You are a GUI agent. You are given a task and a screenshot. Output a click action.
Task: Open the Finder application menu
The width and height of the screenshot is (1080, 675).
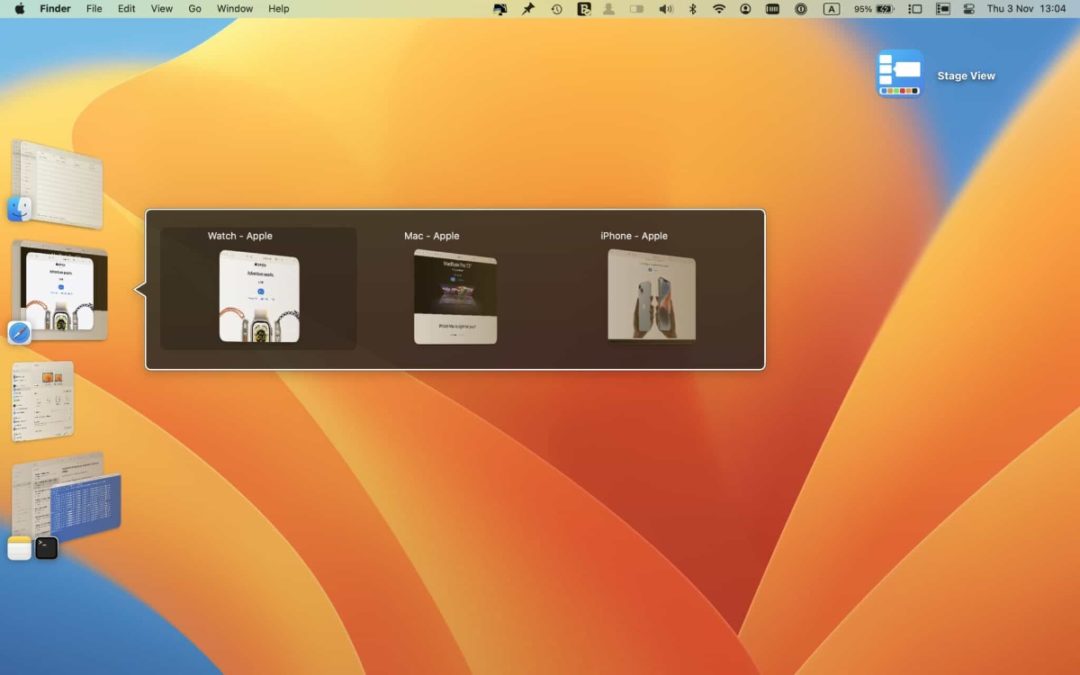point(55,9)
